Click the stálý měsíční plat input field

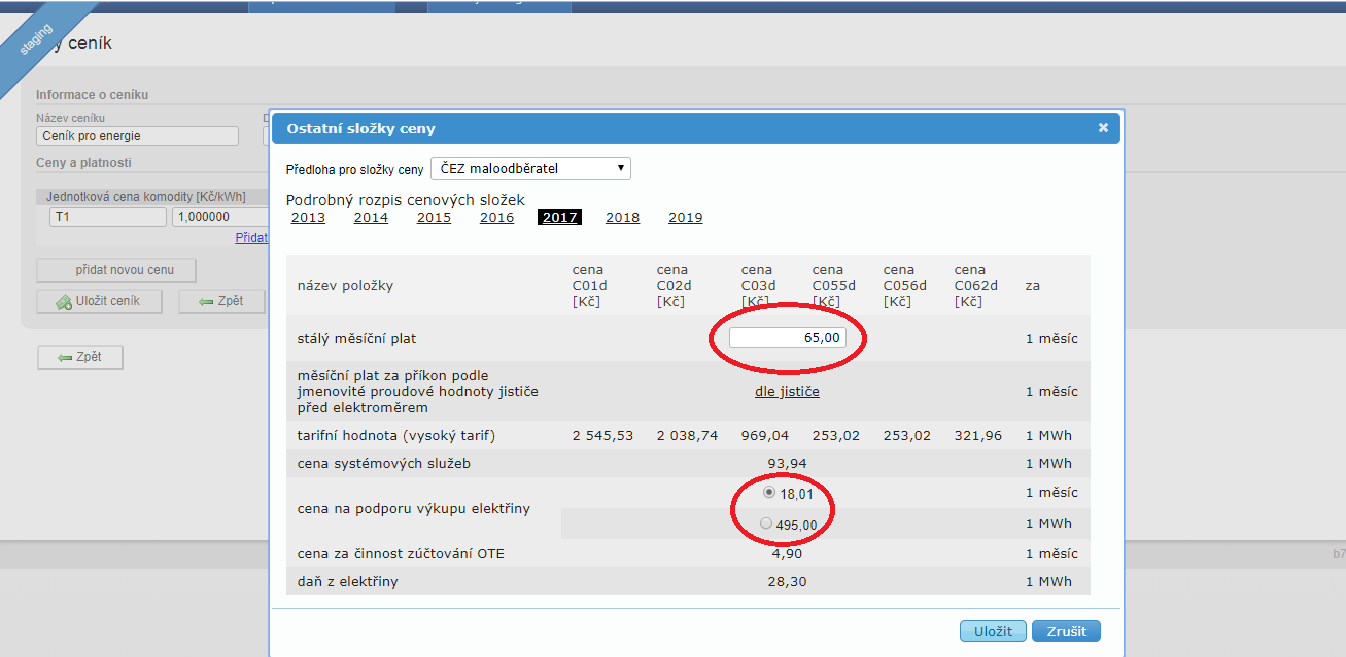pyautogui.click(x=787, y=338)
